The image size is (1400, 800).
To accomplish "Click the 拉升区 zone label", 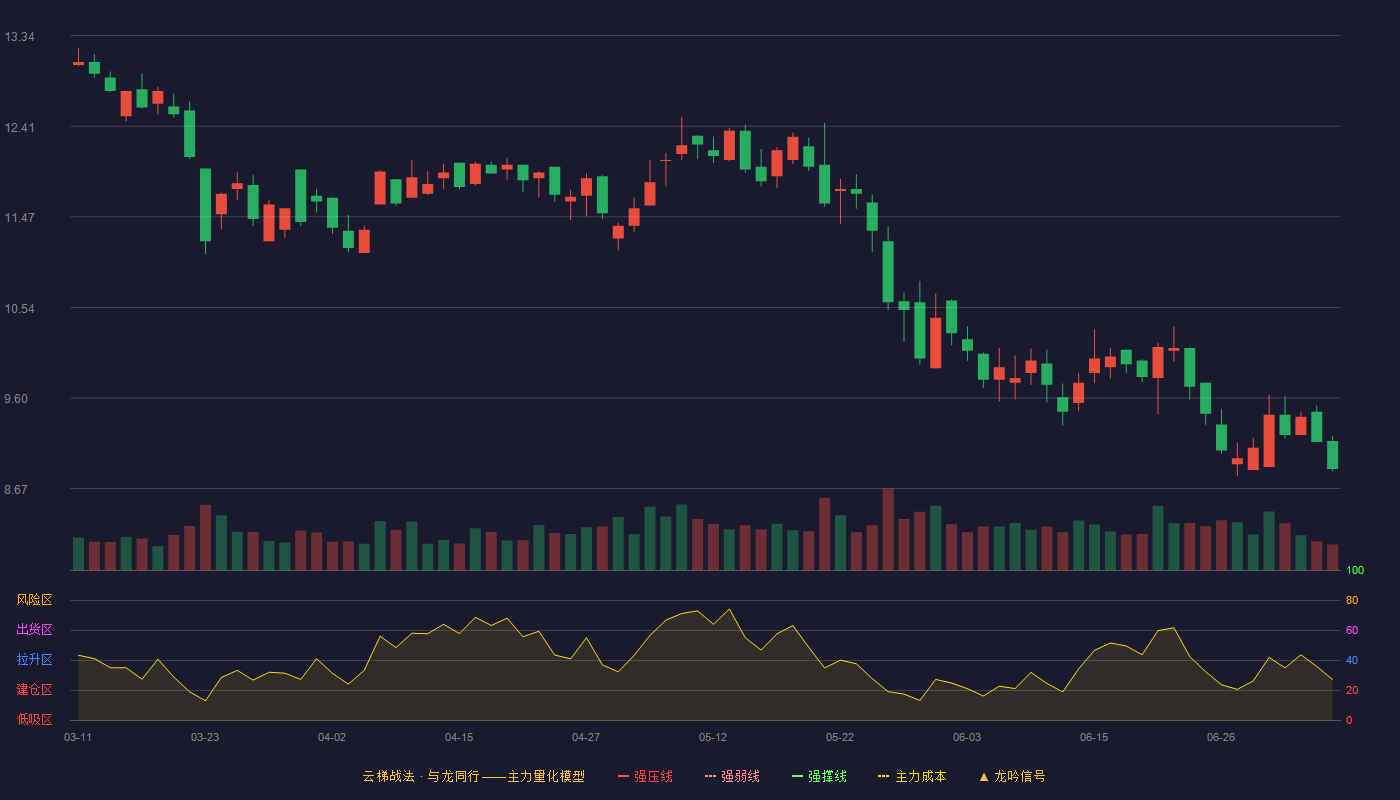I will tap(34, 660).
